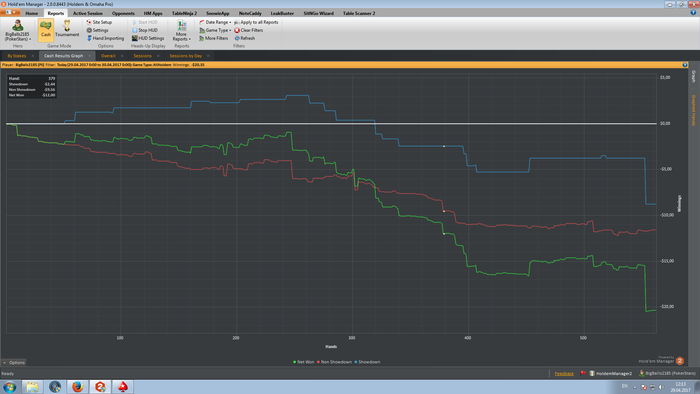Viewport: 700px width, 394px height.
Task: Click the selected point on the green line
Action: click(444, 233)
